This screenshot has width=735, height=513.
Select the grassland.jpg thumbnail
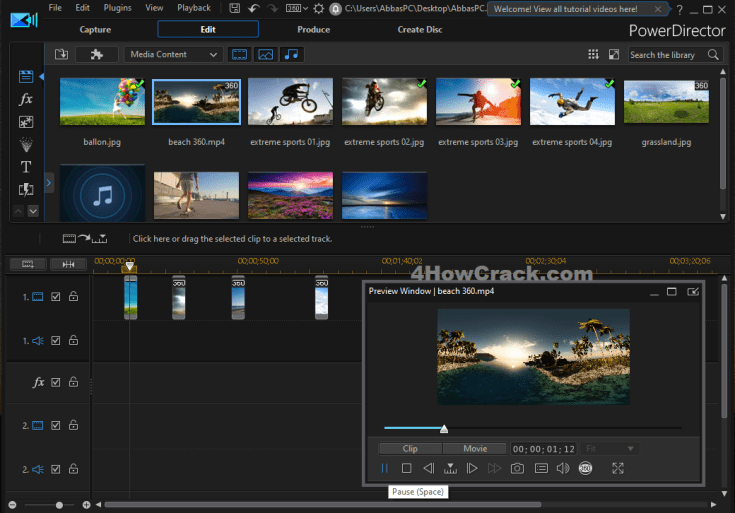click(666, 101)
